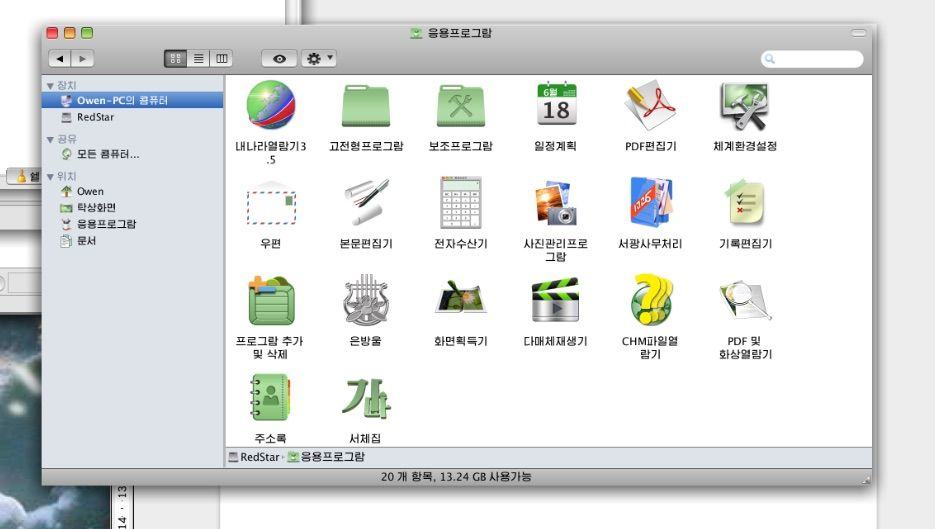Click RedStar in the bottom path bar
Image resolution: width=935 pixels, height=529 pixels.
pos(256,457)
